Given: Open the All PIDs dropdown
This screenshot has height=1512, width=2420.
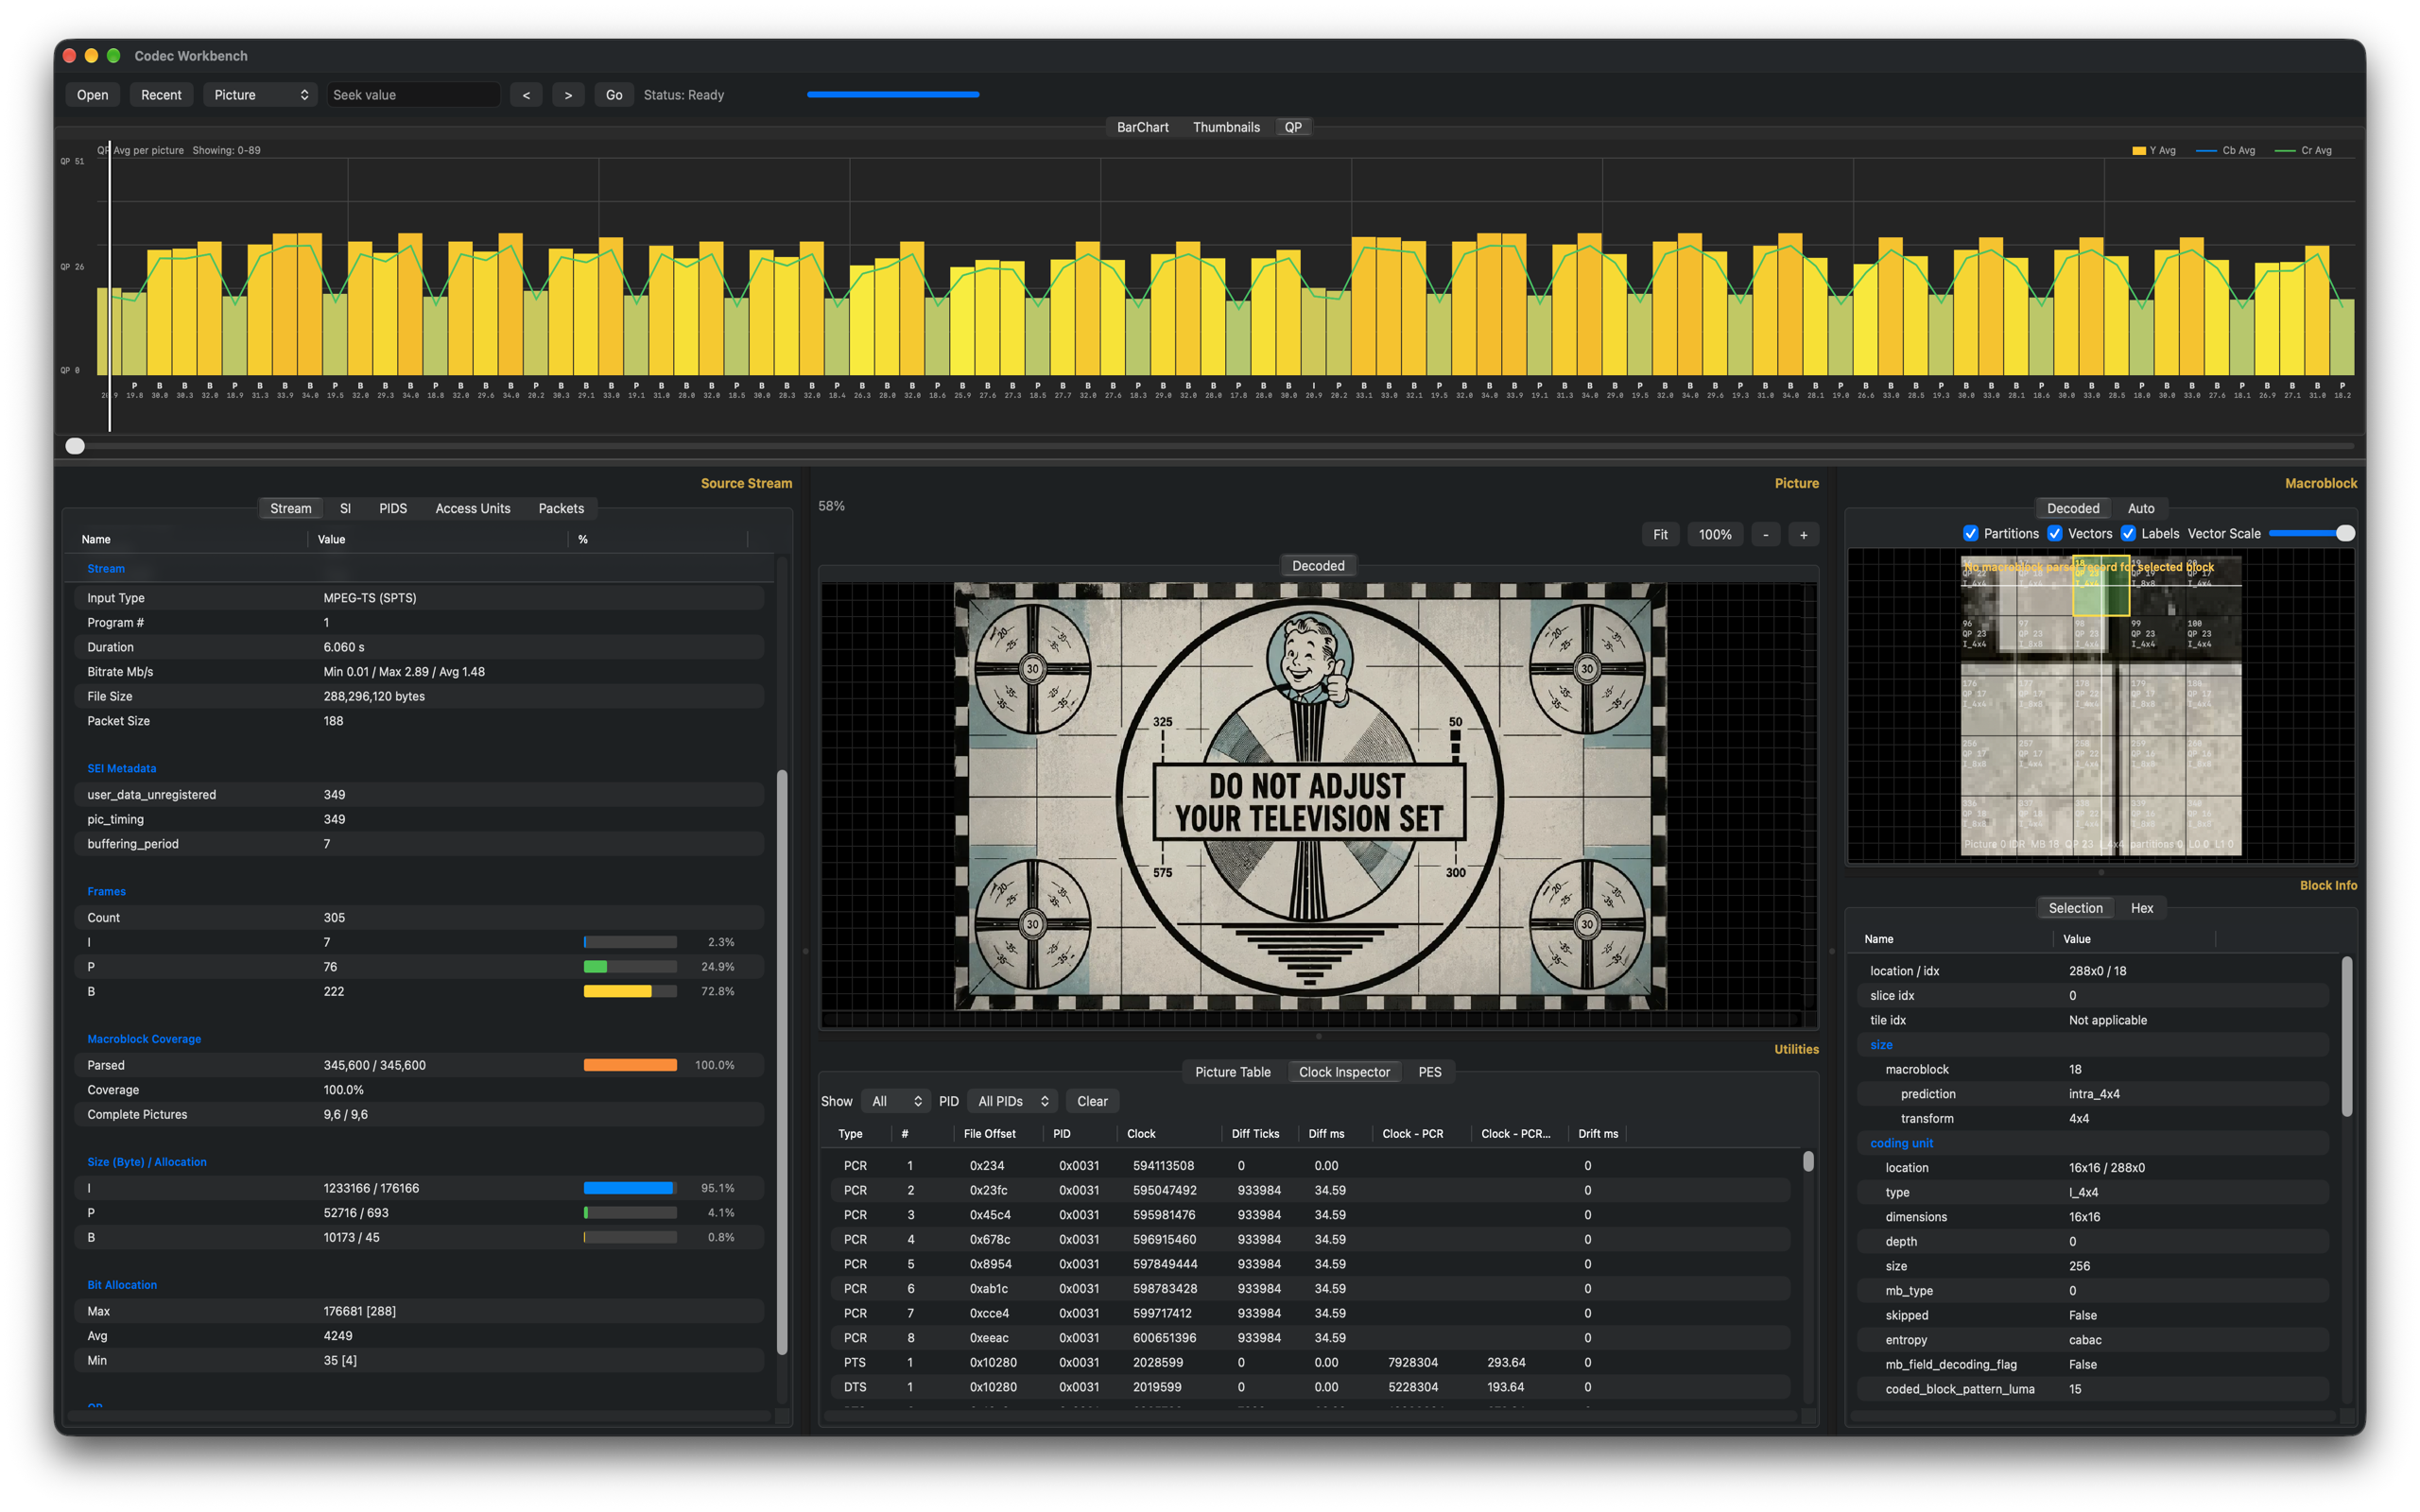Looking at the screenshot, I should (x=1013, y=1101).
